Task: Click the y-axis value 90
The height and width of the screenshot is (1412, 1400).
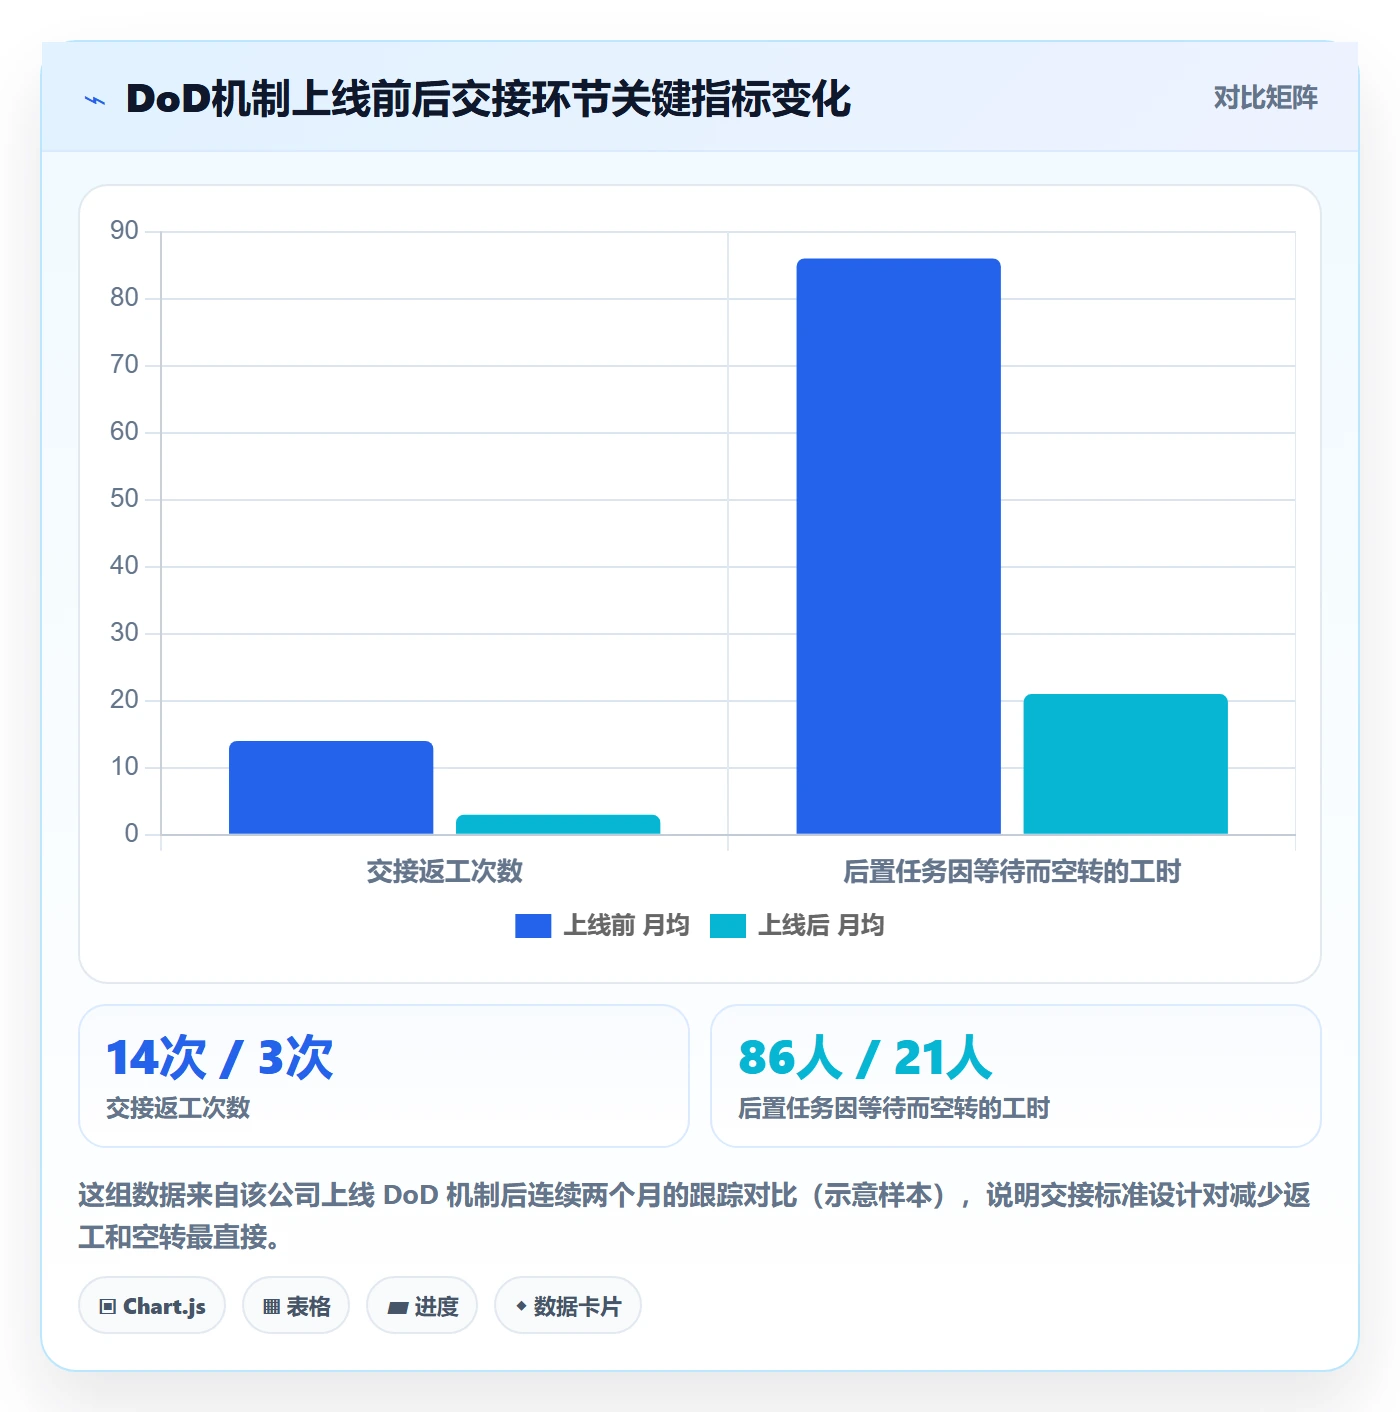Action: click(x=124, y=231)
